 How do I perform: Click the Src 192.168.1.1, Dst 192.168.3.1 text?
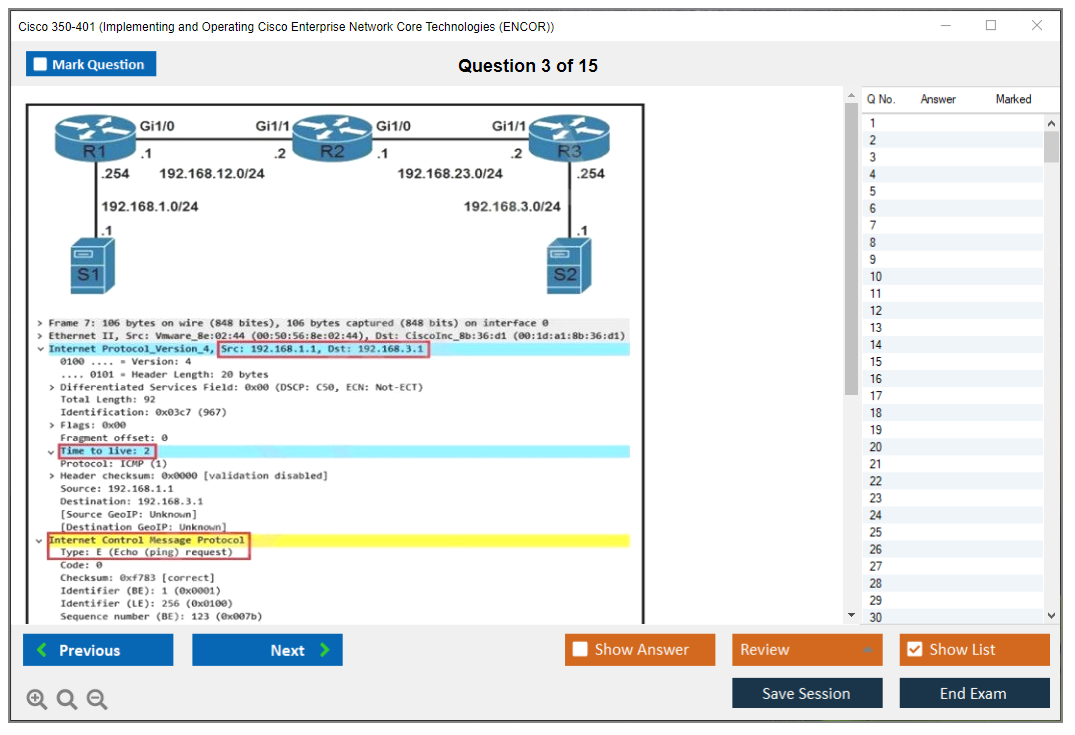(323, 349)
